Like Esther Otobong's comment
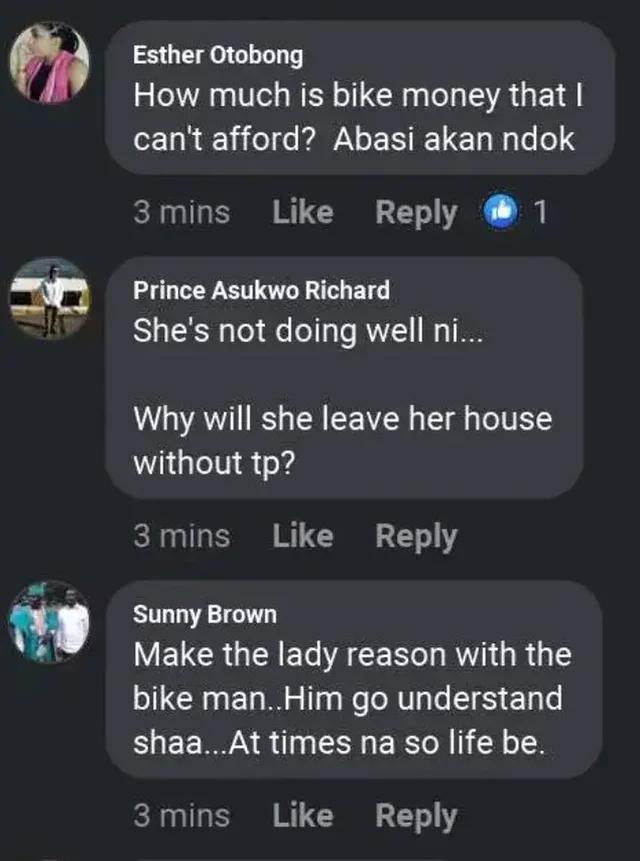 click(303, 212)
